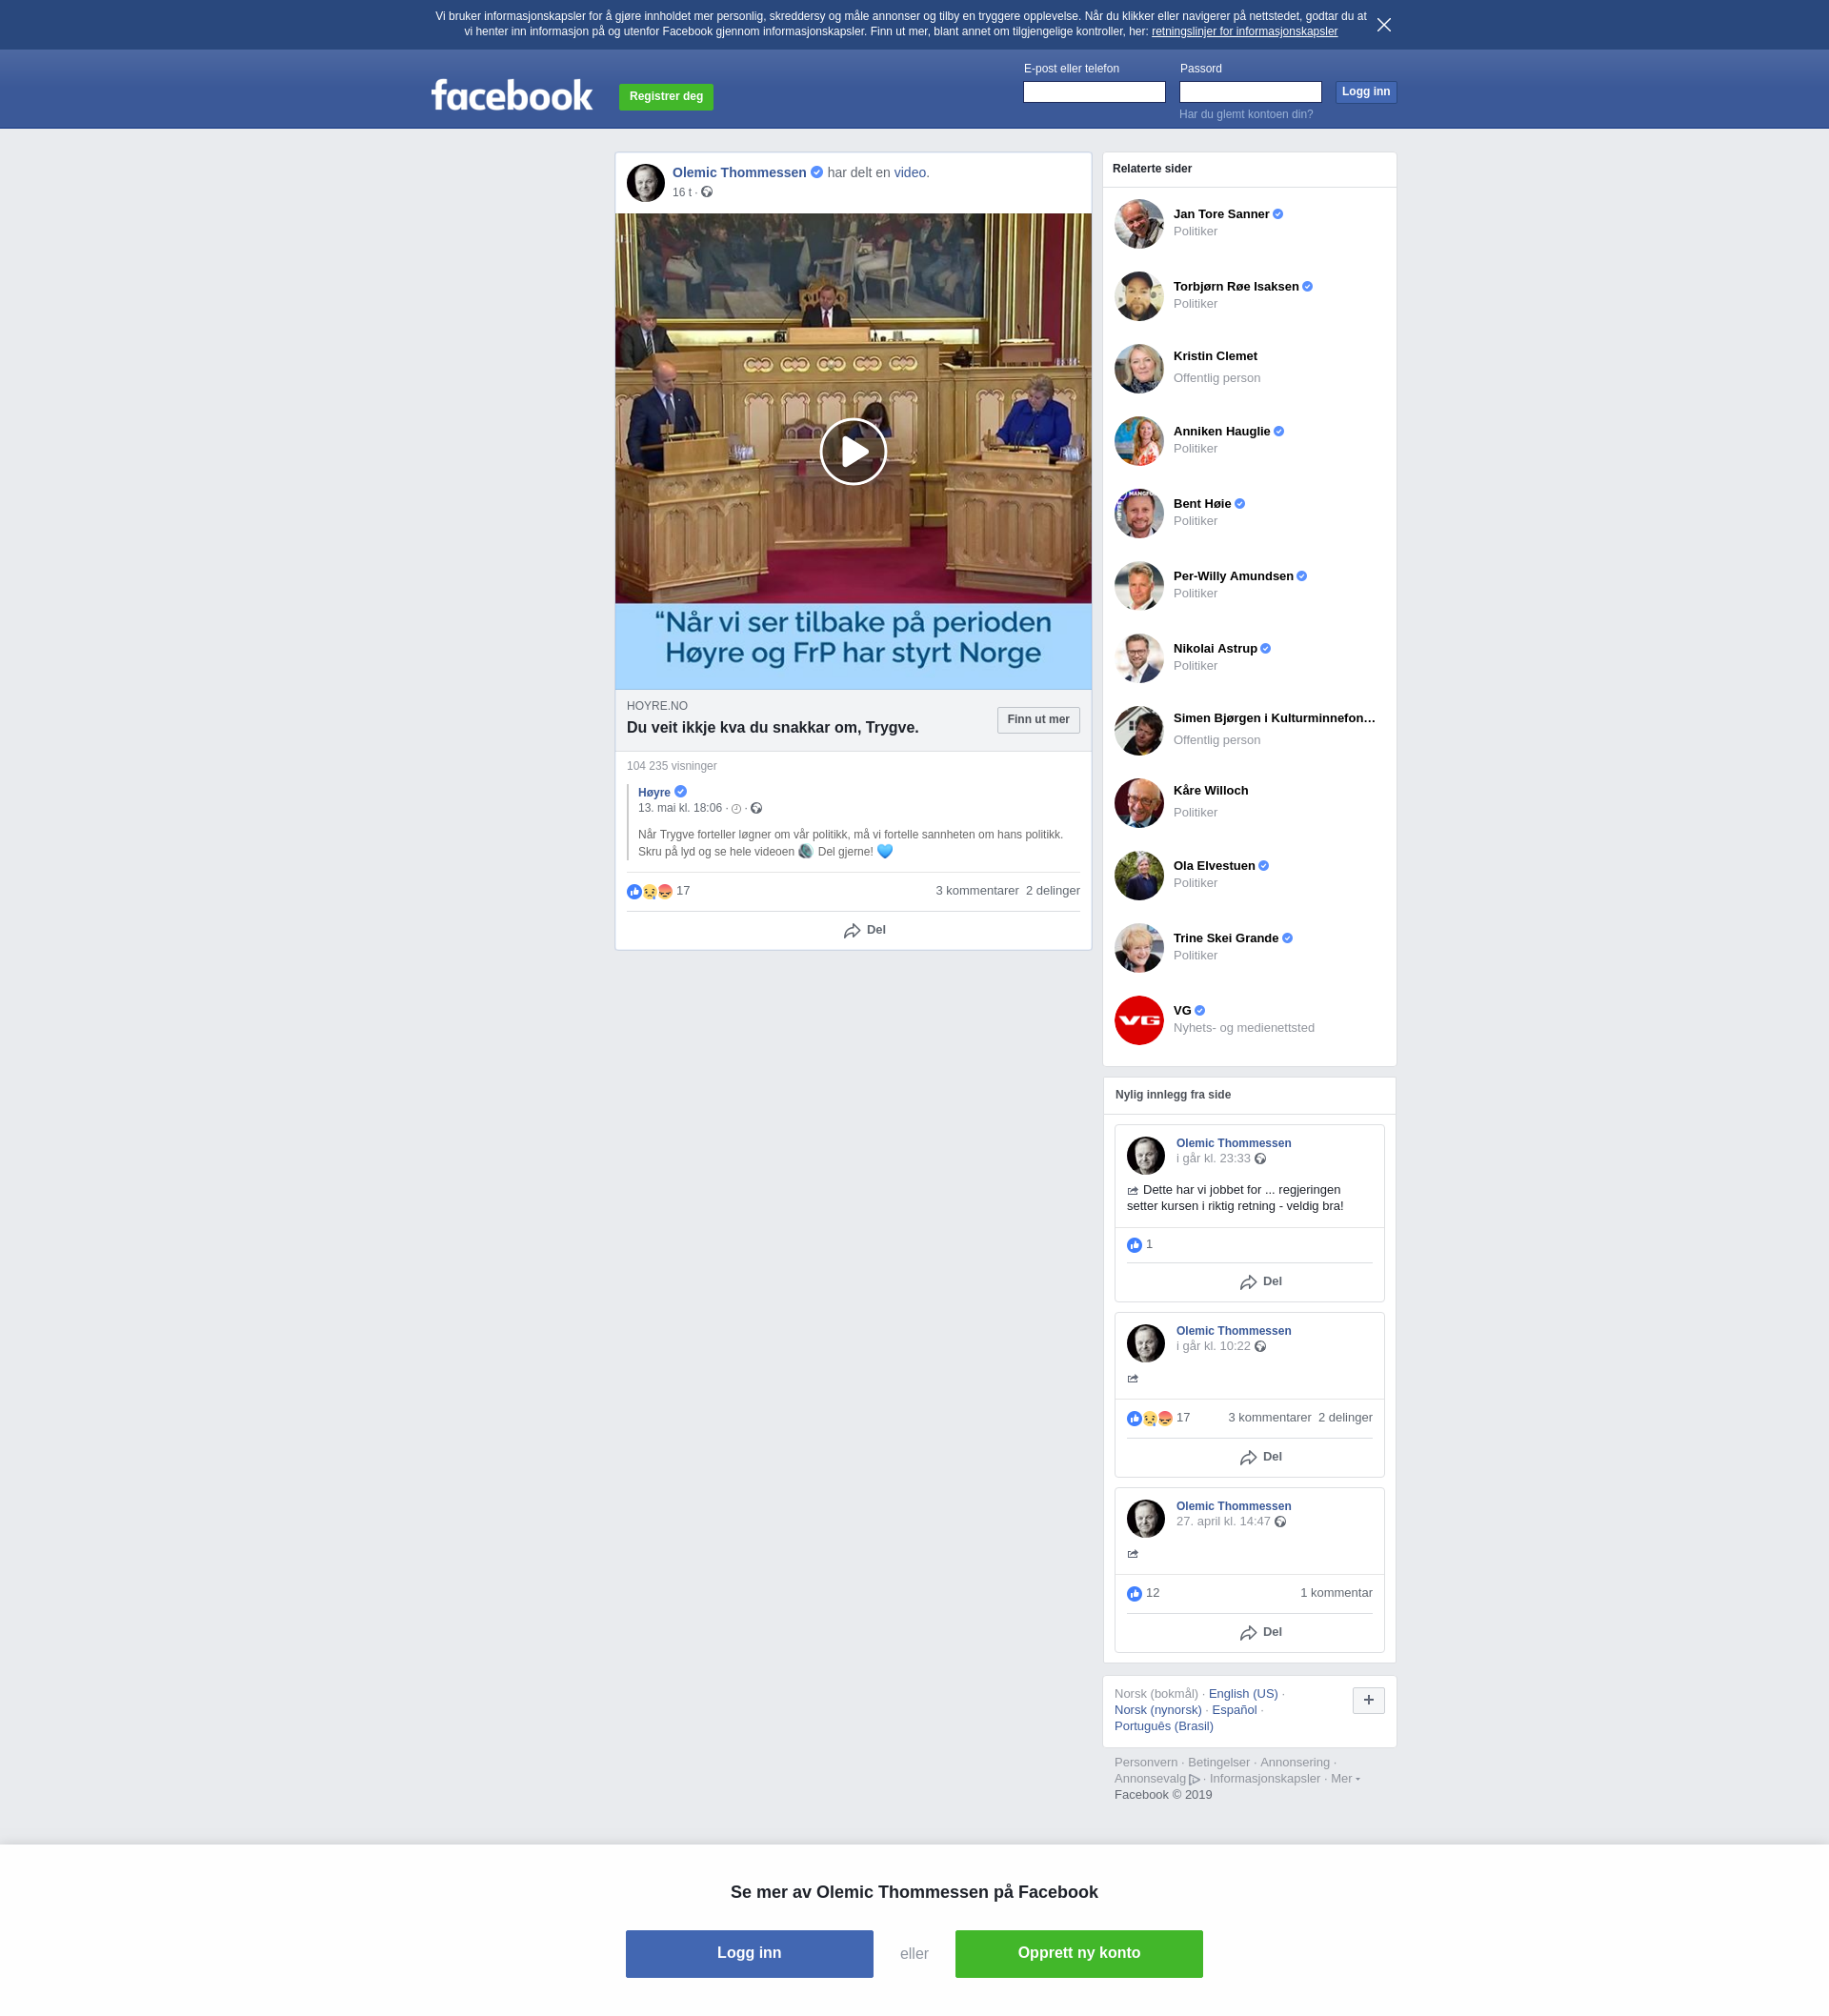Open Jan Tore Sanner's profile thumbnail
The image size is (1829, 2016).
click(x=1138, y=224)
